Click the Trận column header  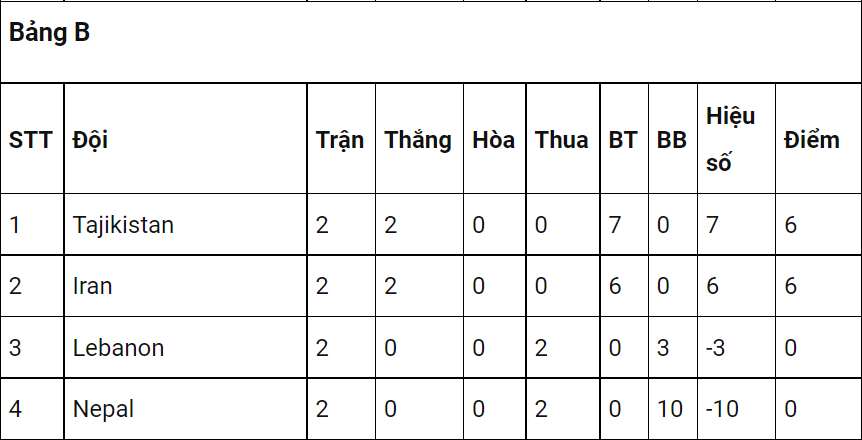(x=340, y=140)
